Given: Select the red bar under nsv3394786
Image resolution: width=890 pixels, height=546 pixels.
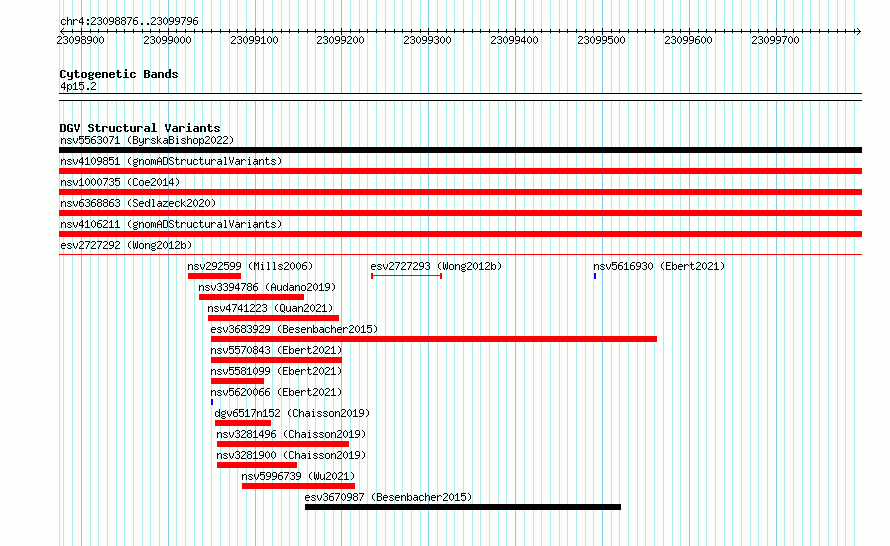Looking at the screenshot, I should 251,297.
